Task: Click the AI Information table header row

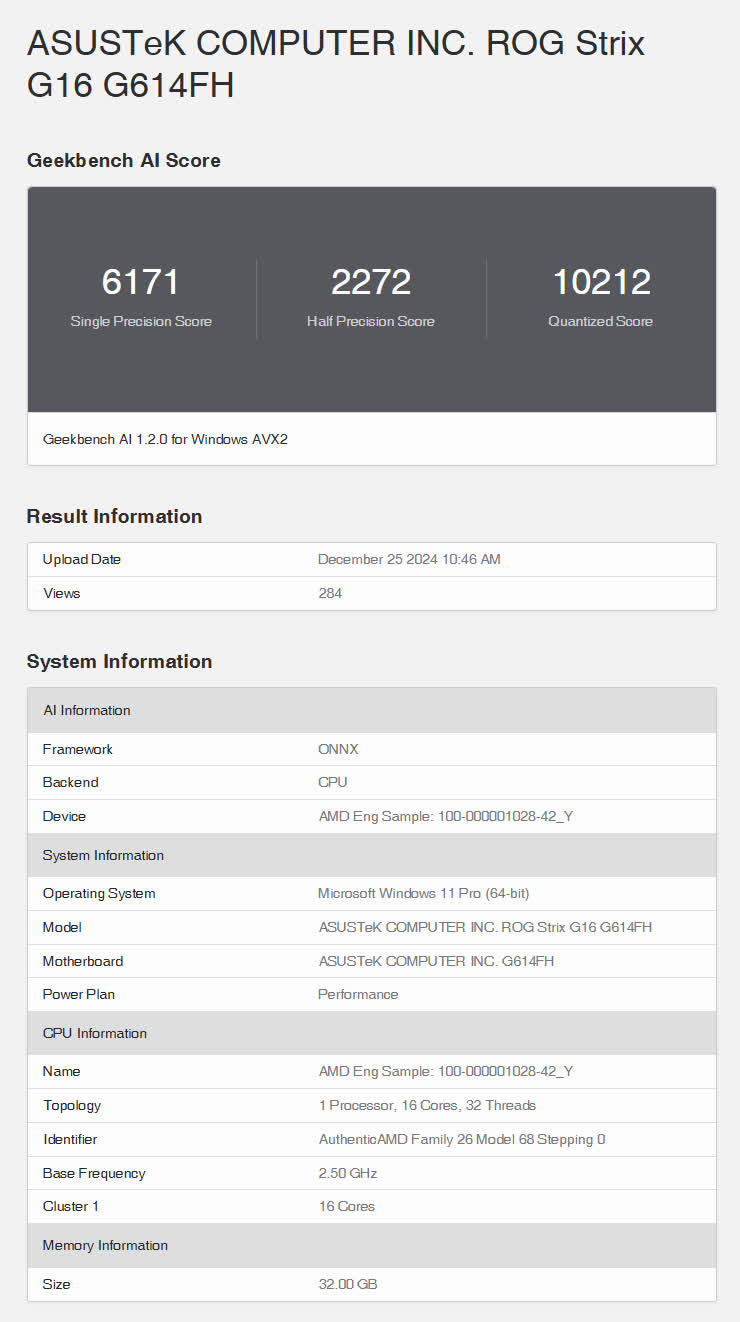Action: click(371, 710)
